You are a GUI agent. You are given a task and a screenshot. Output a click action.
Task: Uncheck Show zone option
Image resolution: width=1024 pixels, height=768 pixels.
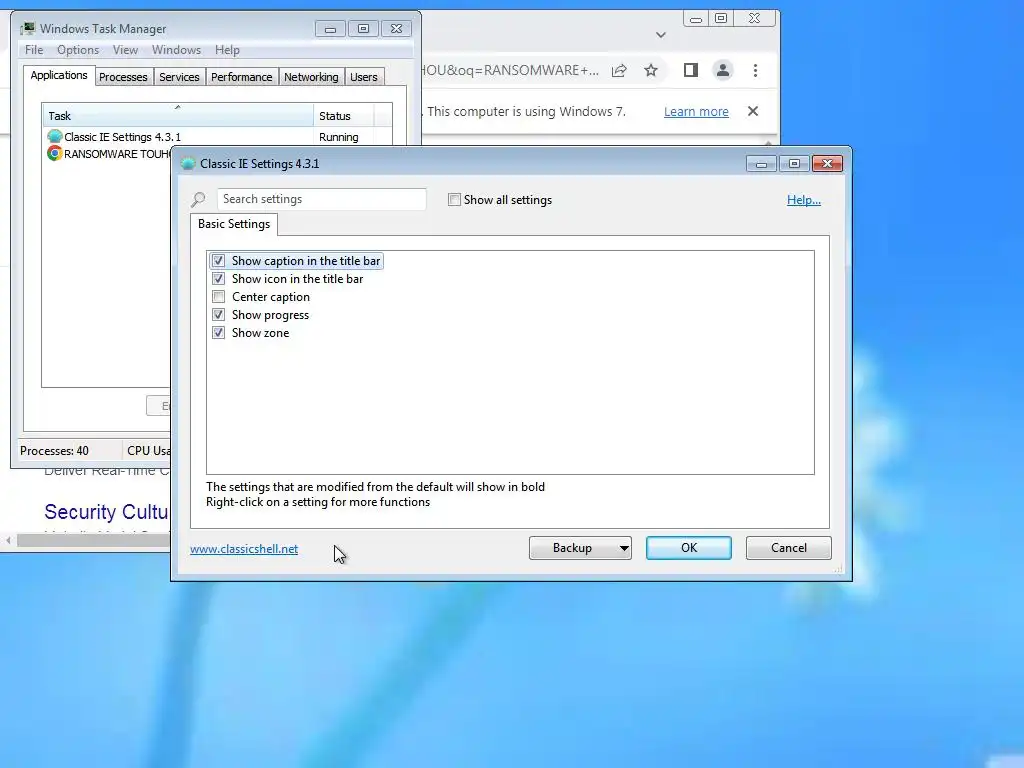click(x=219, y=332)
